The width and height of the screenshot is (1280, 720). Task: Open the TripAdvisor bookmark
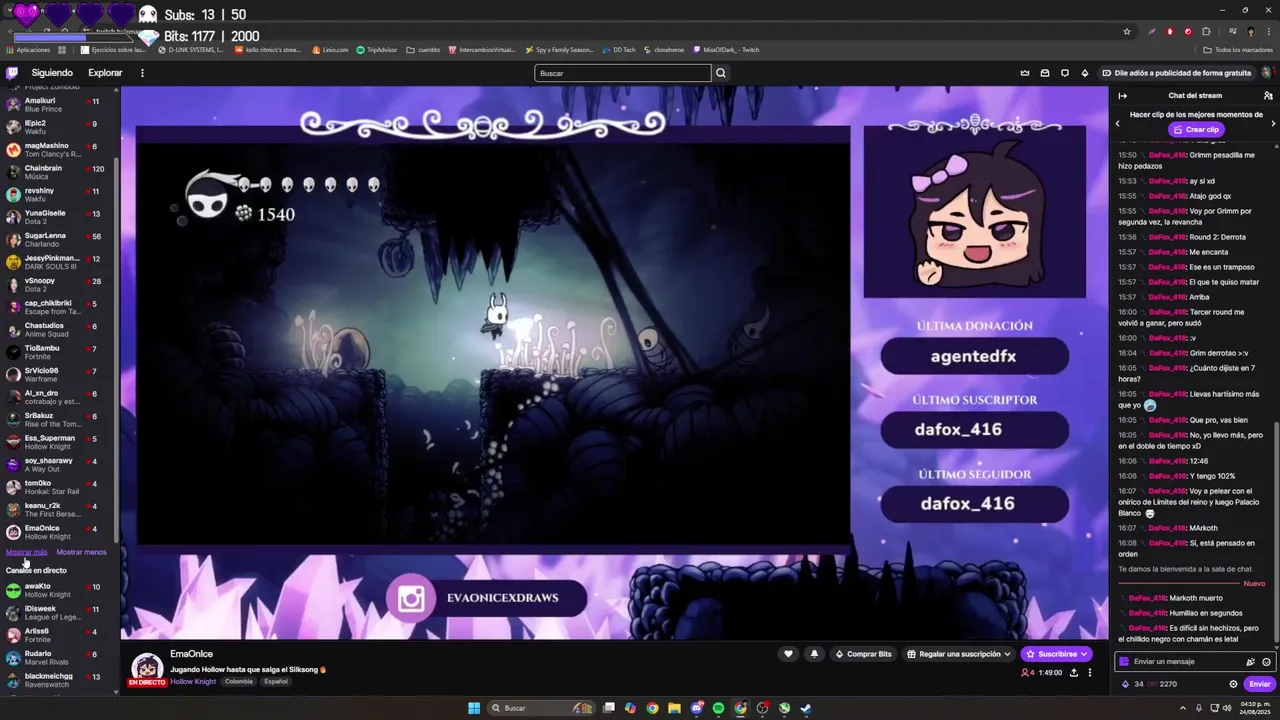(377, 50)
